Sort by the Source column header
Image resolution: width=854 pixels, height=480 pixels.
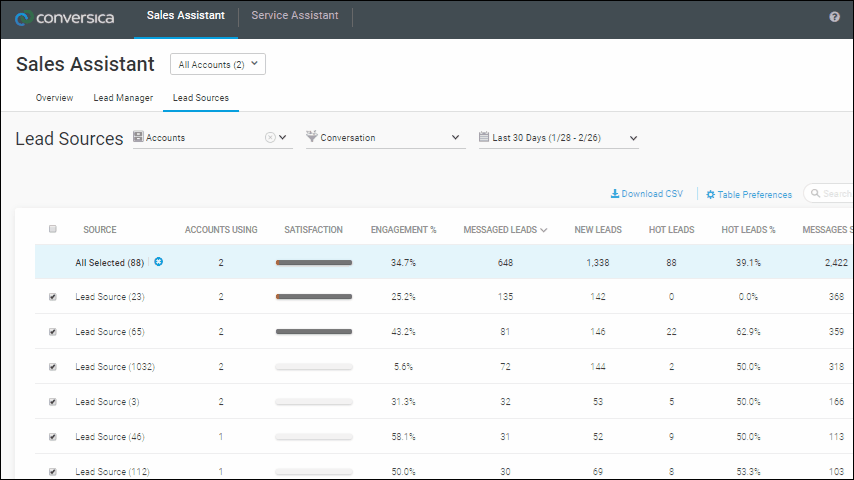coord(100,229)
